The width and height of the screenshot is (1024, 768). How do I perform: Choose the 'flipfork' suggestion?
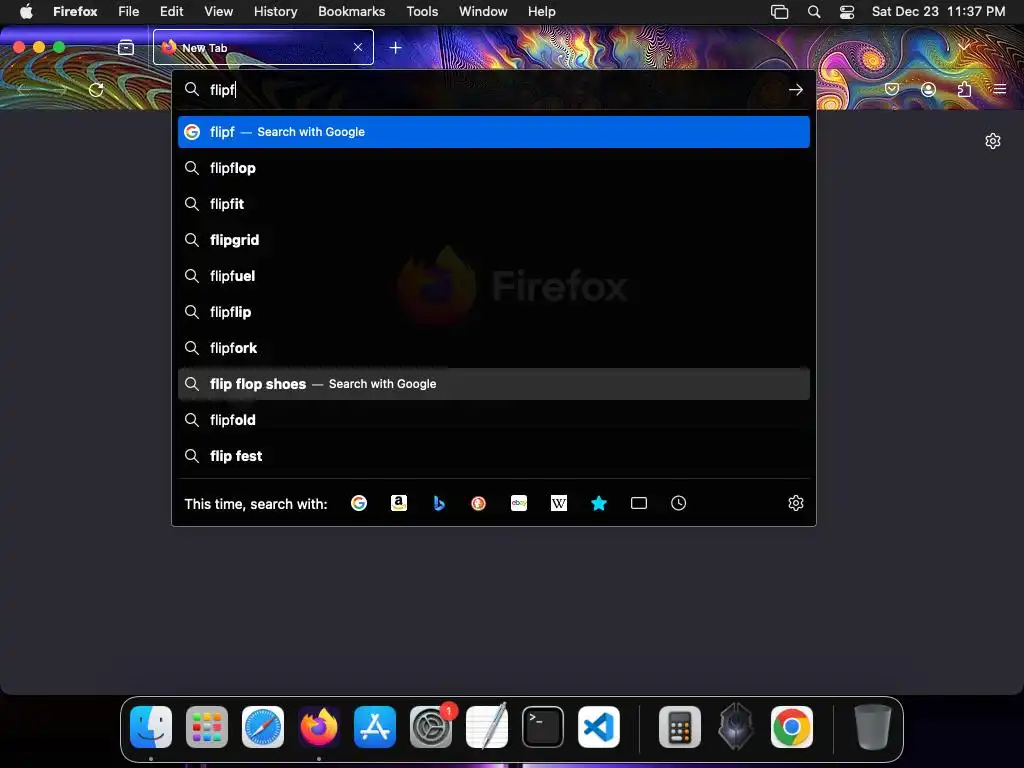coord(494,347)
